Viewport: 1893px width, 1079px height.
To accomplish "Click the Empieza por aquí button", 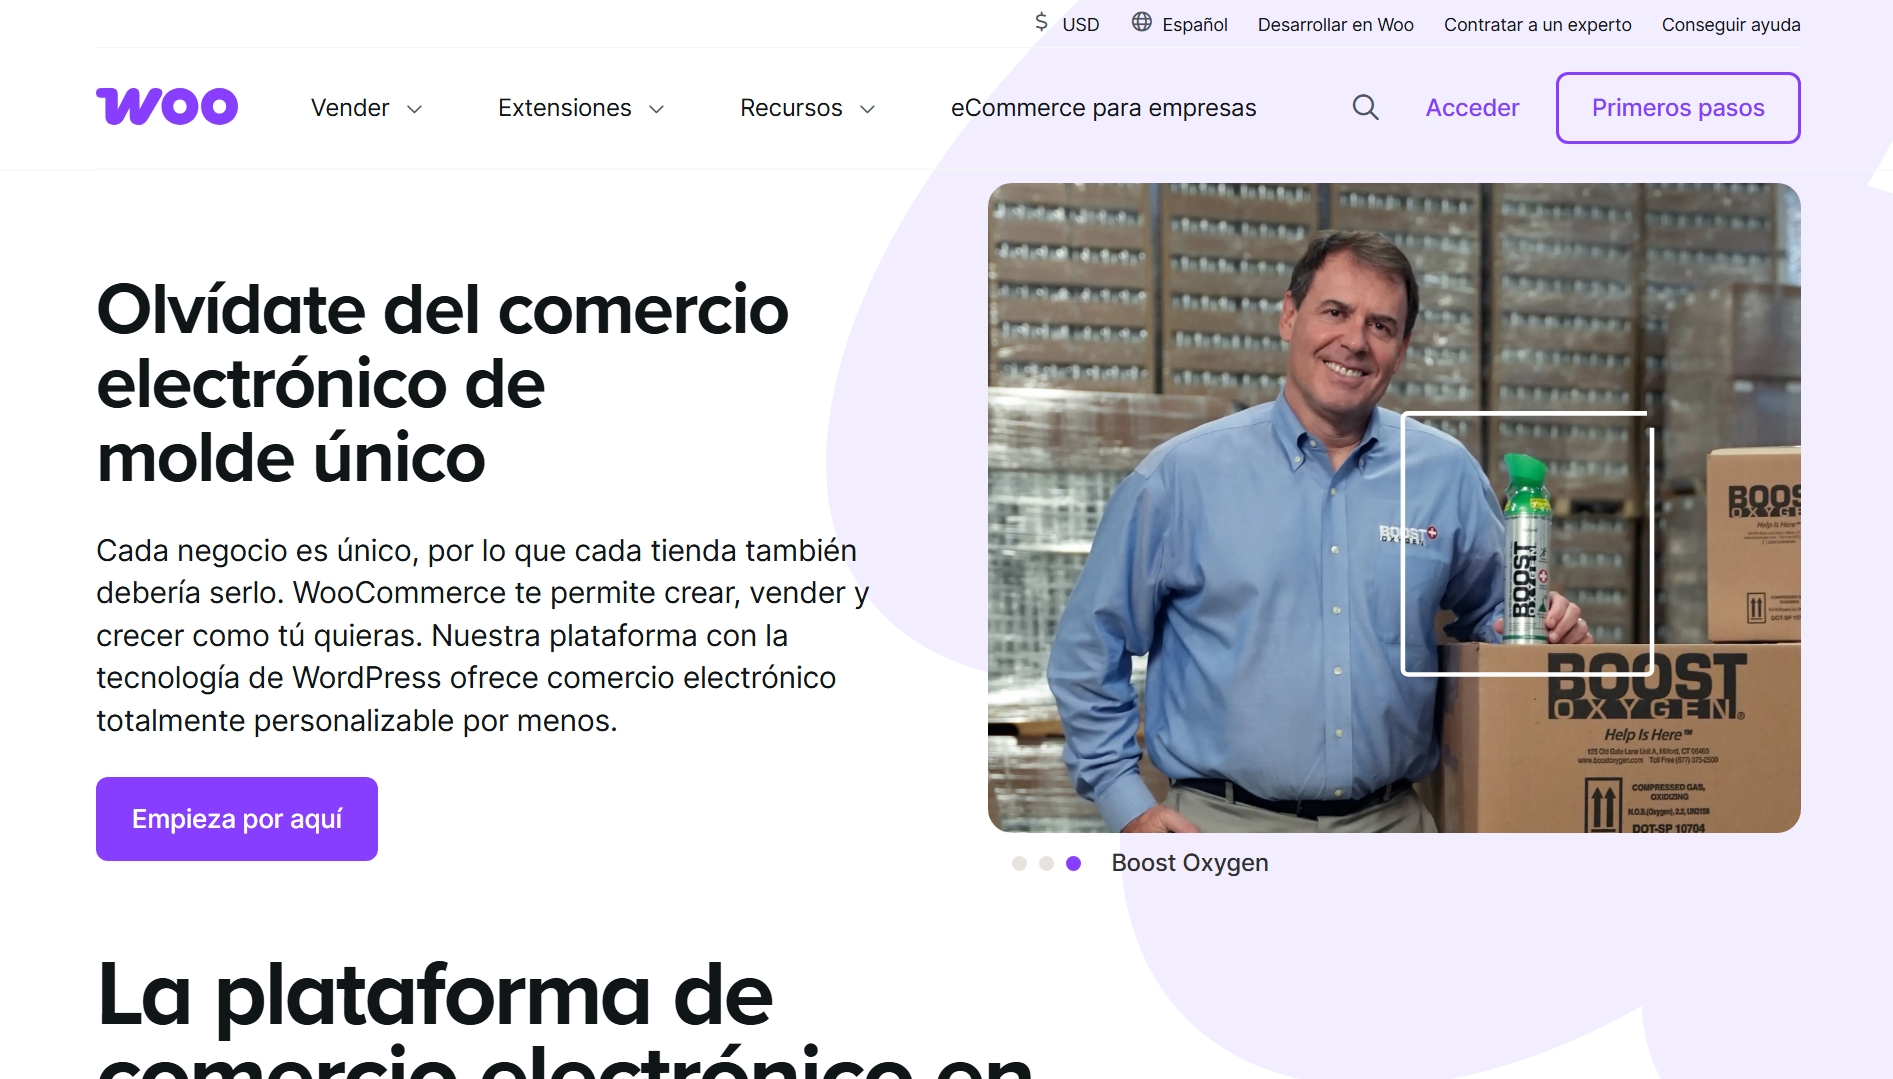I will pos(237,819).
